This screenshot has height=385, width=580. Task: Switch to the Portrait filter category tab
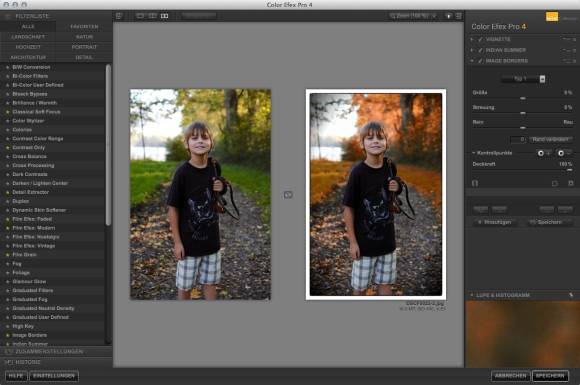84,47
